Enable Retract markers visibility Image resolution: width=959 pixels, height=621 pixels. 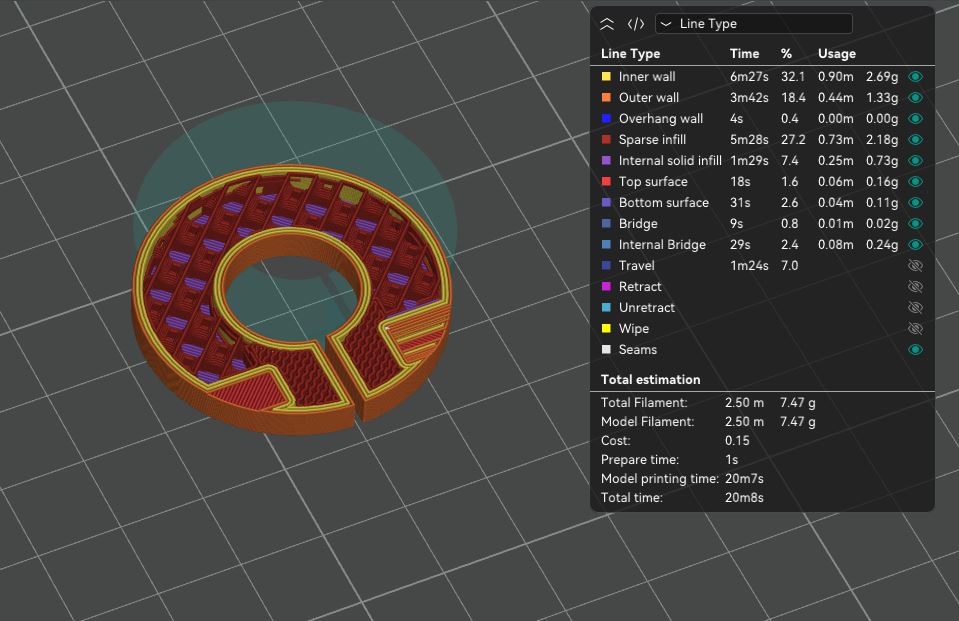click(915, 286)
